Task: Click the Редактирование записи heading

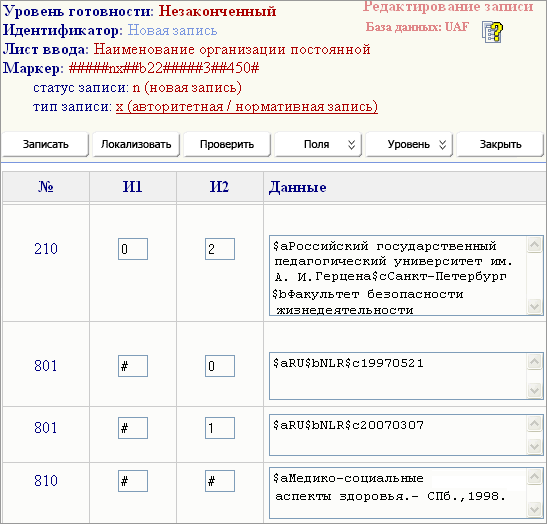Action: [x=448, y=6]
